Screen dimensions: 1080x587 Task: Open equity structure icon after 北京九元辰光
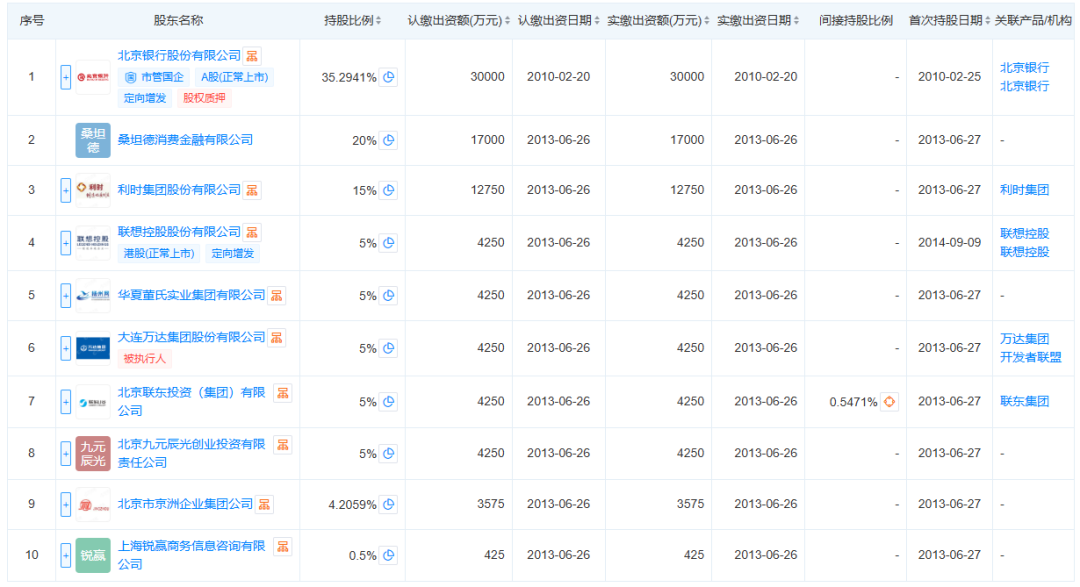[282, 445]
